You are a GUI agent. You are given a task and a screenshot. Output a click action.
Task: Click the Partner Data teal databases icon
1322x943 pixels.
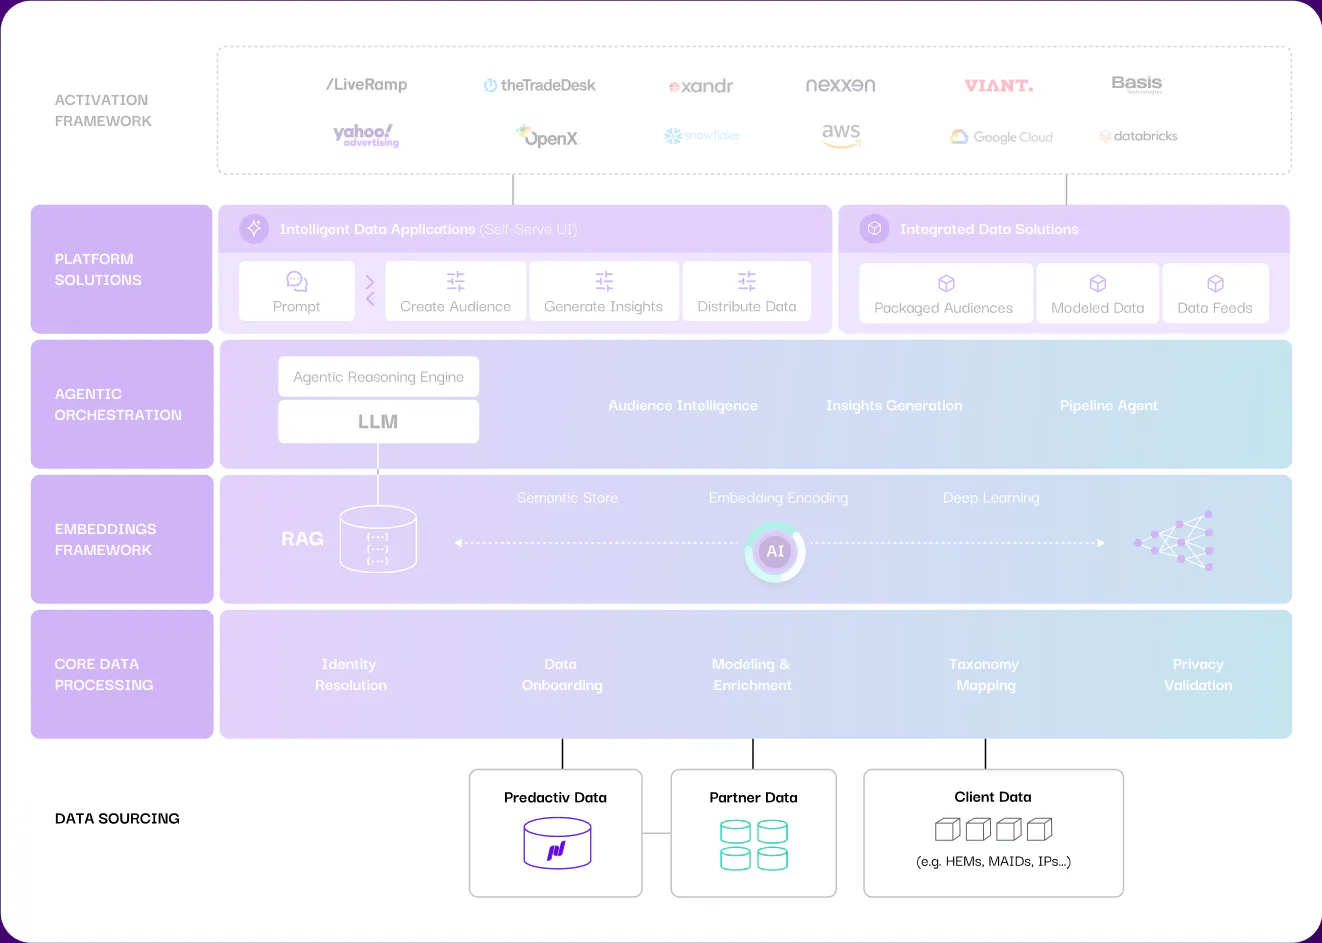point(754,845)
